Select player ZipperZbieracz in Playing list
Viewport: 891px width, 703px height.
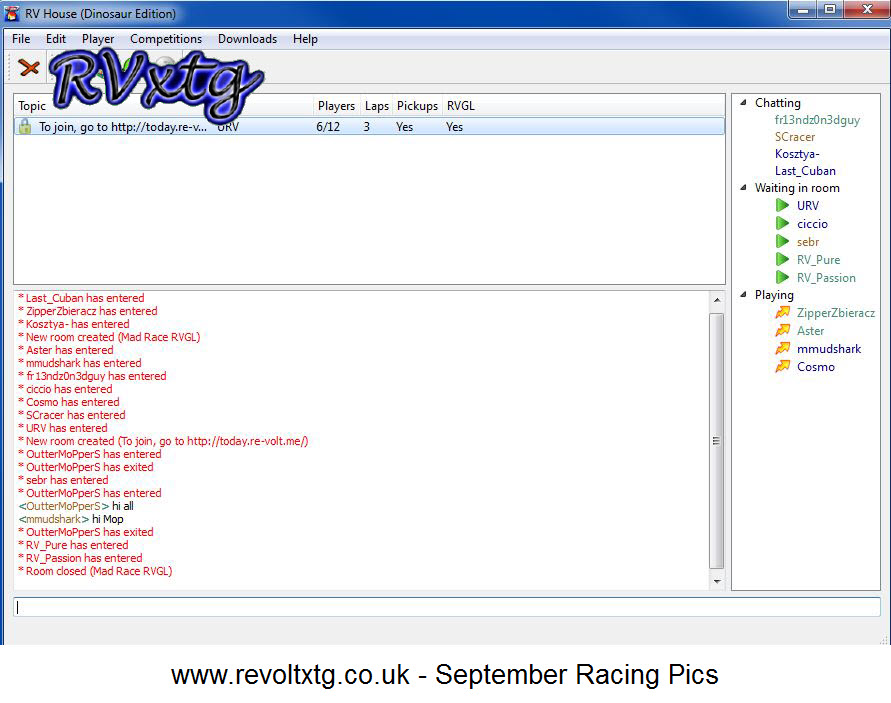click(x=835, y=313)
